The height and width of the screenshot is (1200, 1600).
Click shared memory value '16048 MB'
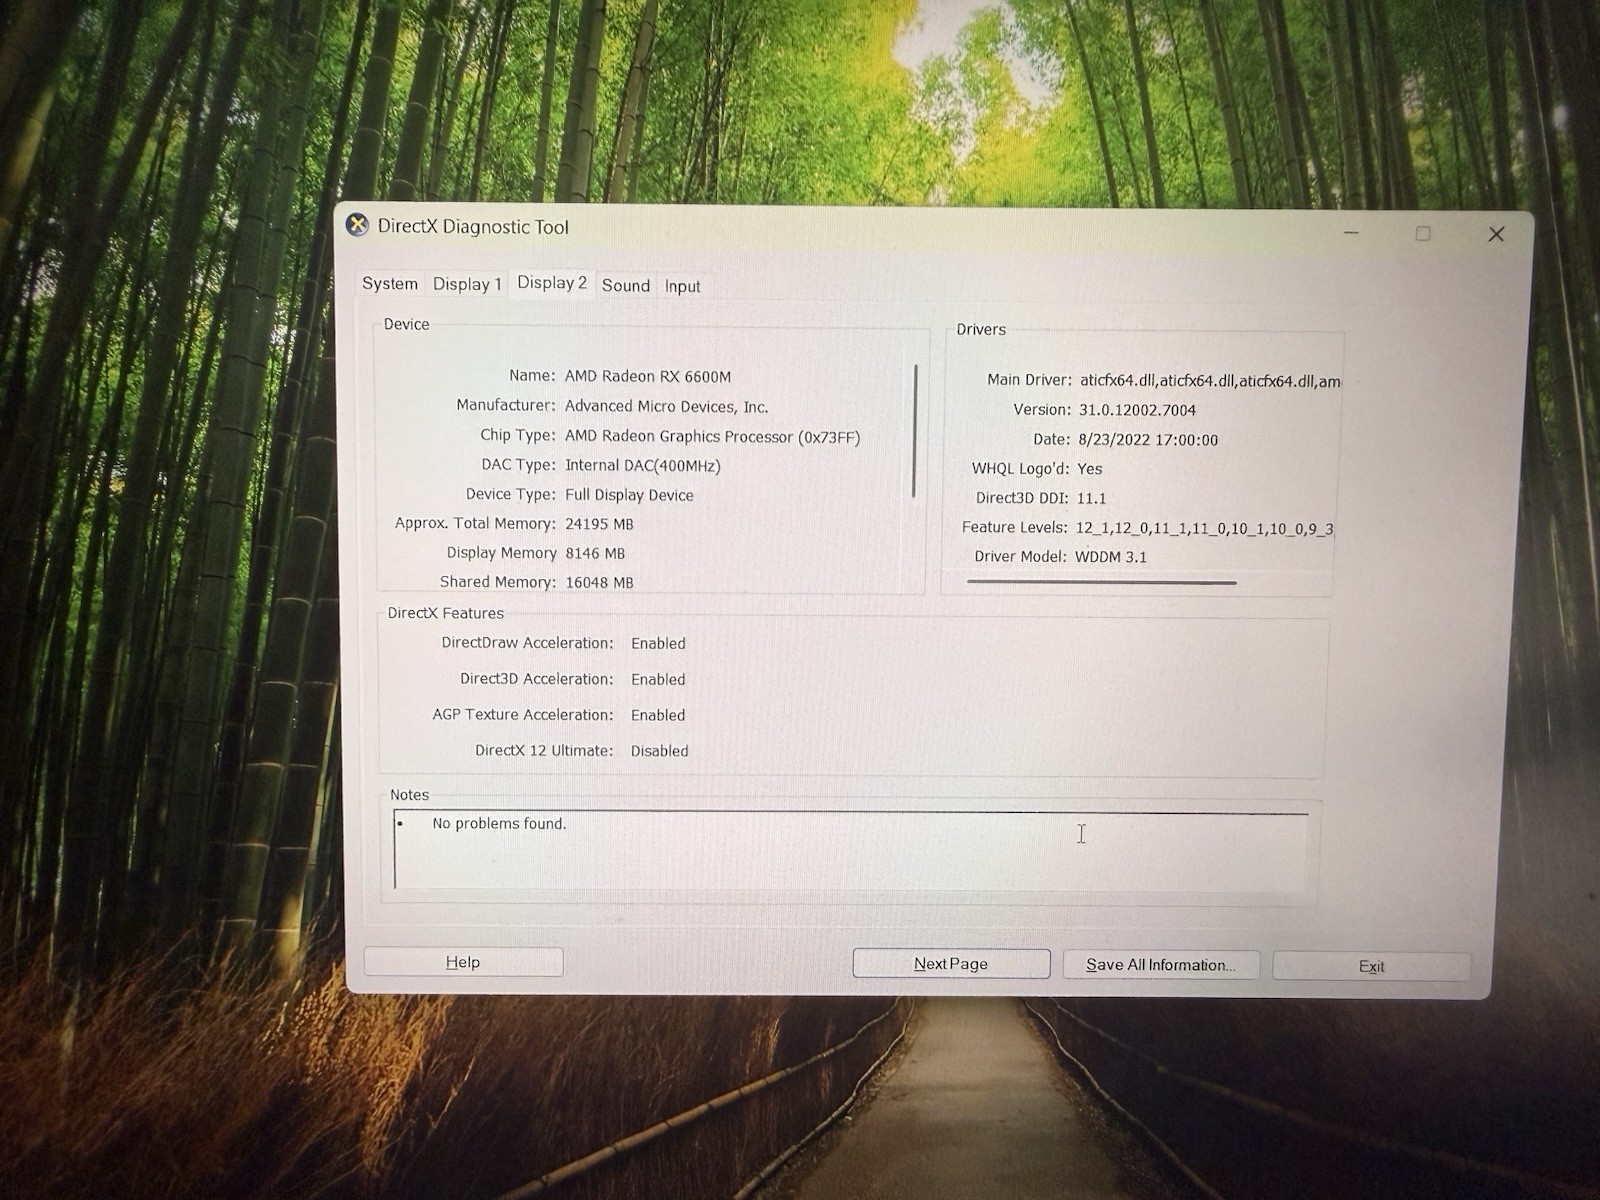pyautogui.click(x=599, y=582)
